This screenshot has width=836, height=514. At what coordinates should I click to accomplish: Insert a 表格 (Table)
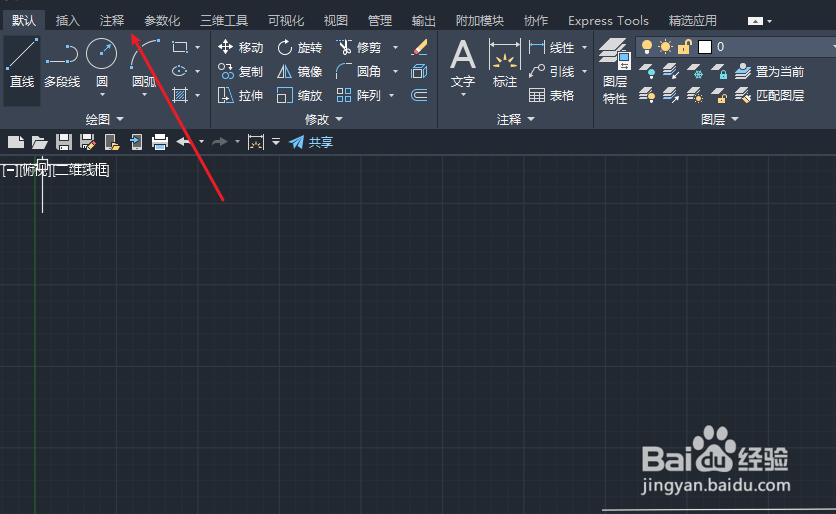pos(551,95)
